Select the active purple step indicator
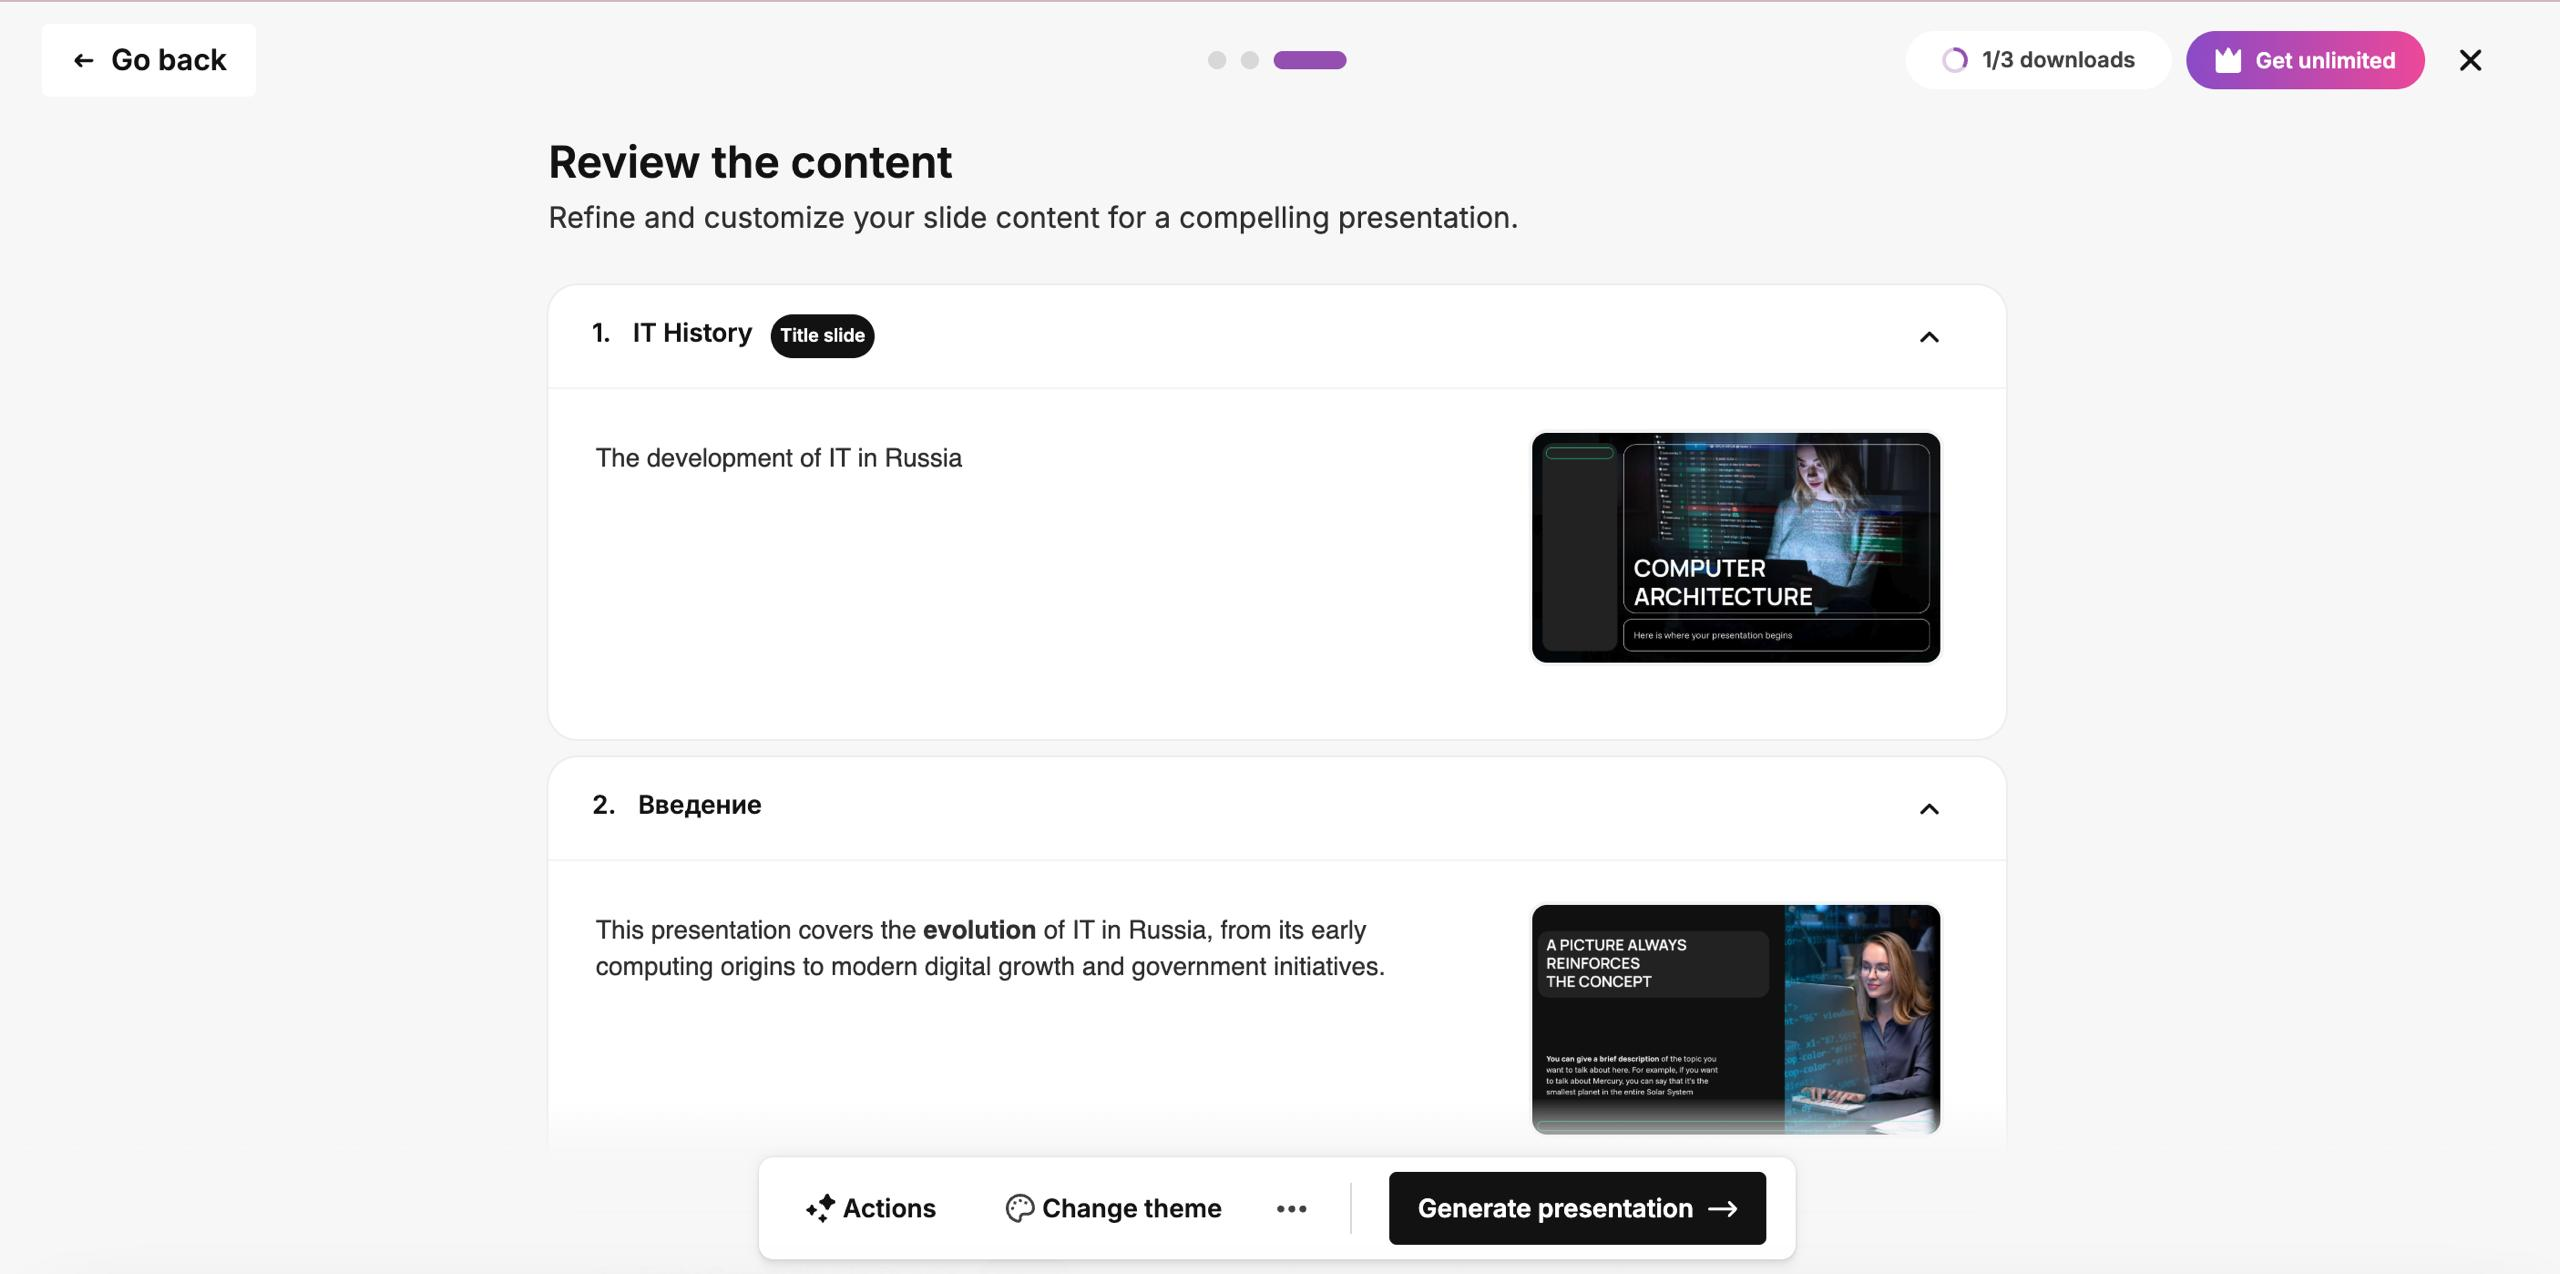Viewport: 2560px width, 1274px height. pyautogui.click(x=1309, y=60)
